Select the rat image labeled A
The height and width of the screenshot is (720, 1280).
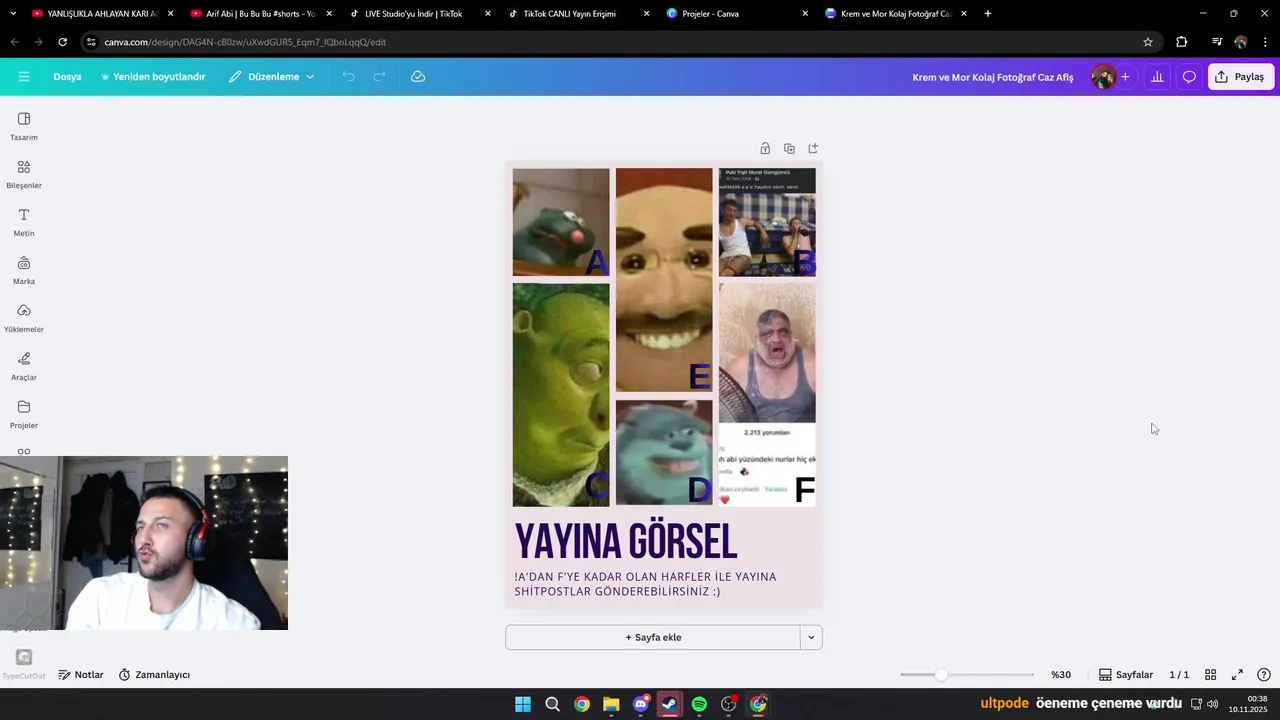[x=561, y=222]
